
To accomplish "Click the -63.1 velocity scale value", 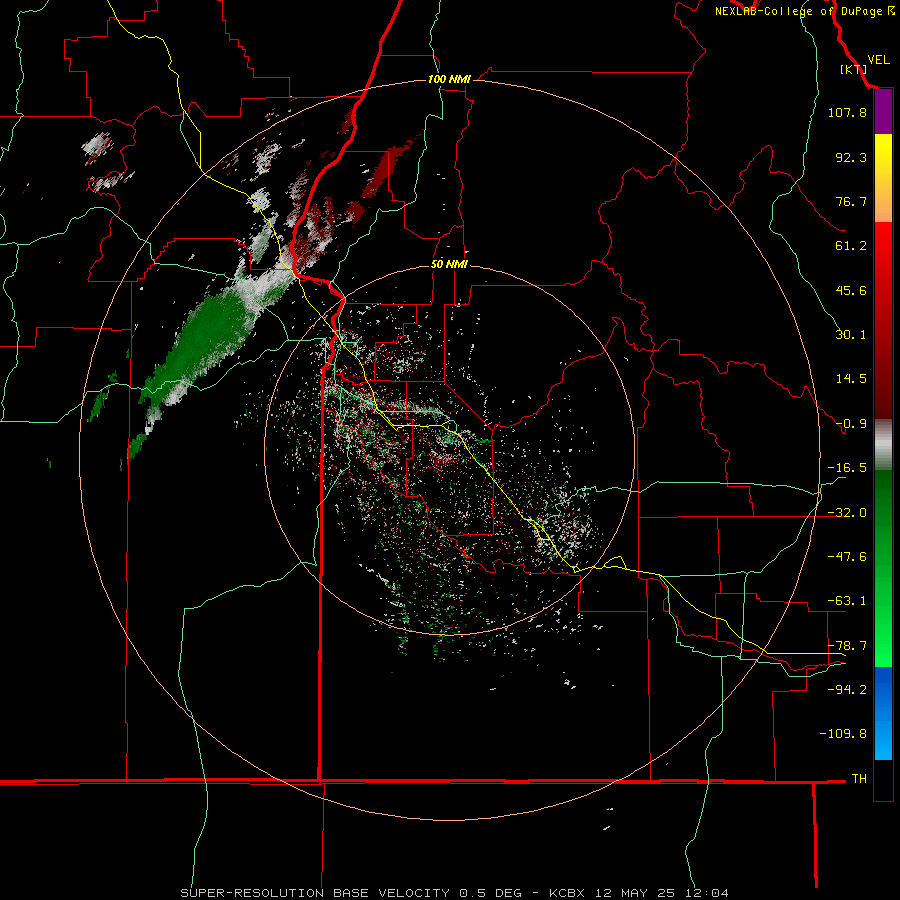I will tap(847, 601).
